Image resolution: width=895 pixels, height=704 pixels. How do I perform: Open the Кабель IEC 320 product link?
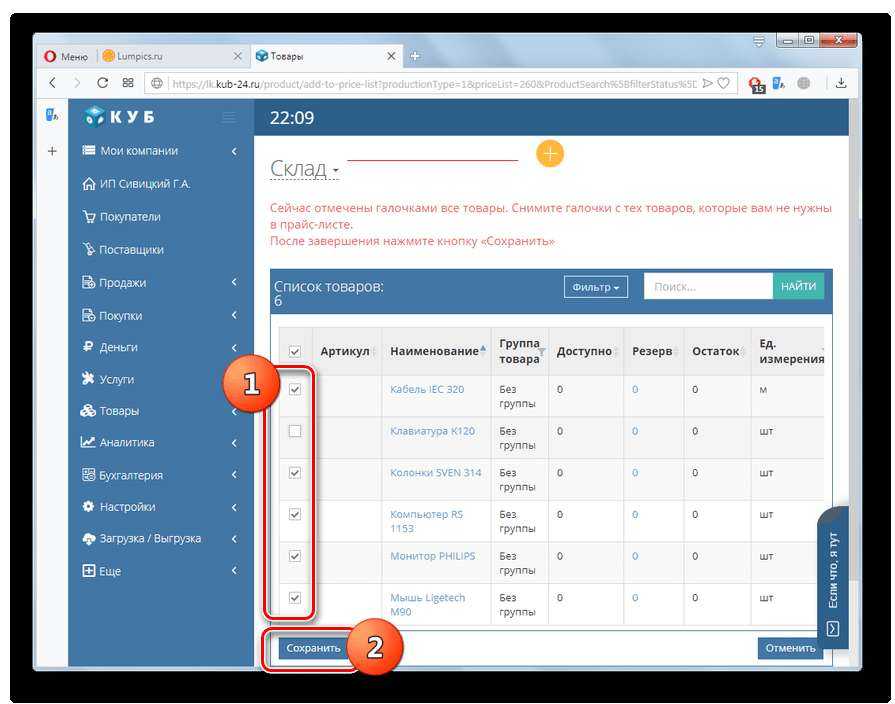click(x=427, y=389)
